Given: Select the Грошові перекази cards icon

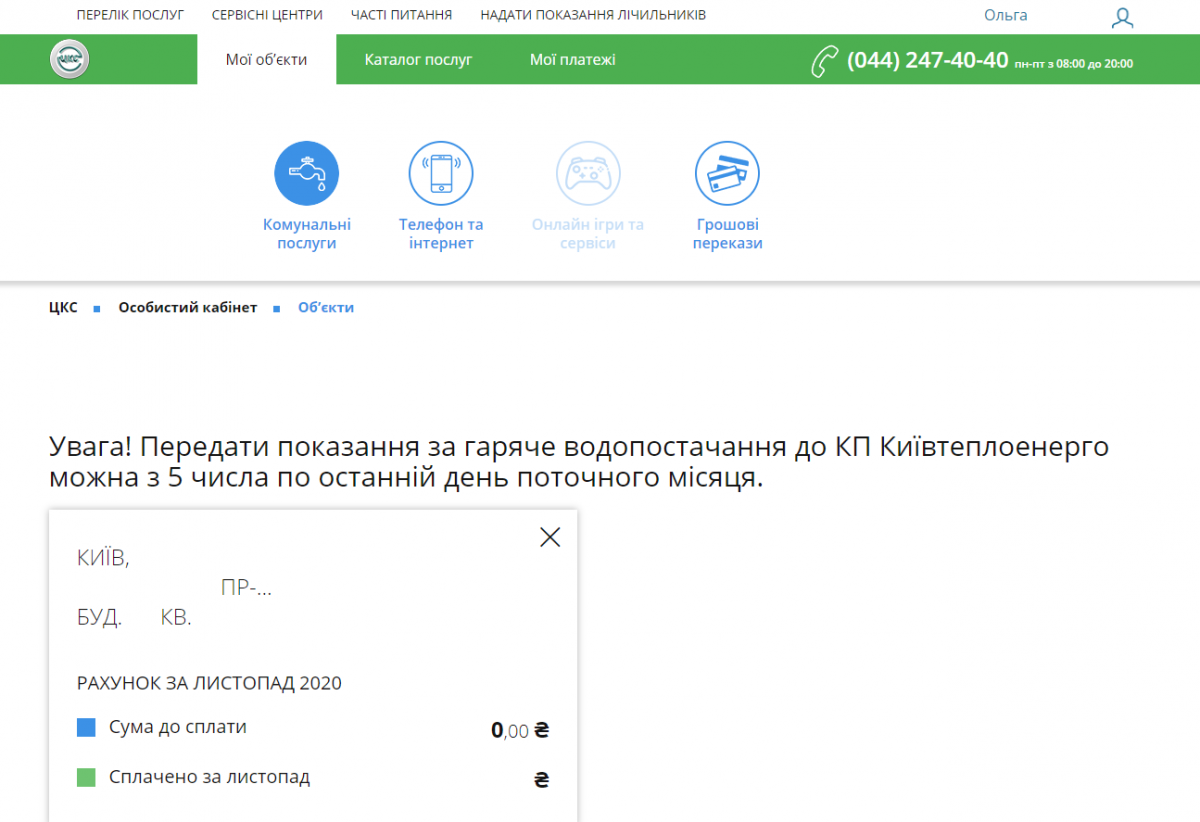Looking at the screenshot, I should [728, 173].
